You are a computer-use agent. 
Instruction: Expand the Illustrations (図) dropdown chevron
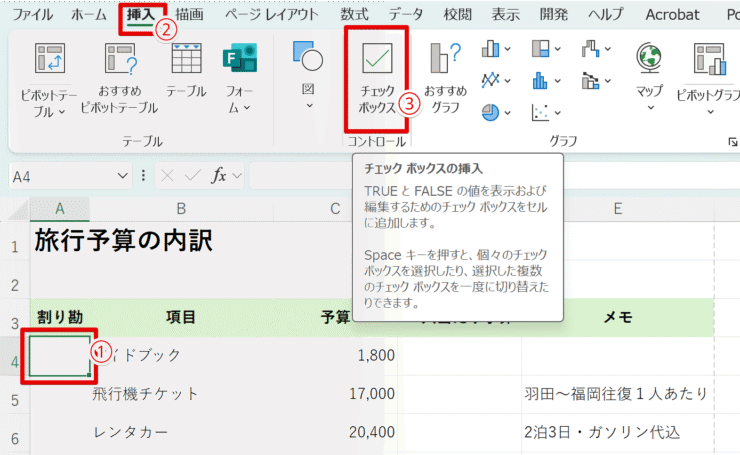pos(309,106)
